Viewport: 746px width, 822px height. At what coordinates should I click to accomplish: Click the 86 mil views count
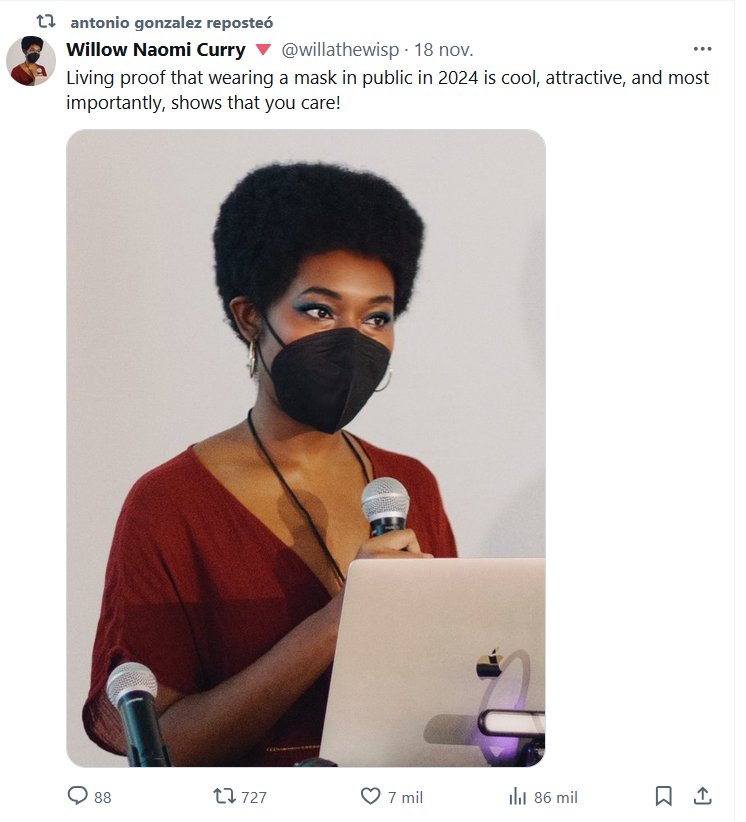(x=556, y=797)
